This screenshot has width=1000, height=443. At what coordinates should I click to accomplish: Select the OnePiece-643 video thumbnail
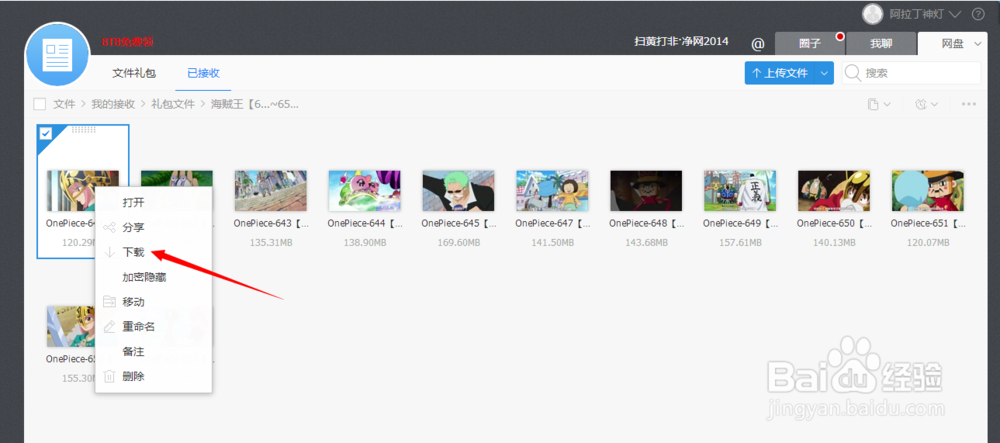pos(270,191)
